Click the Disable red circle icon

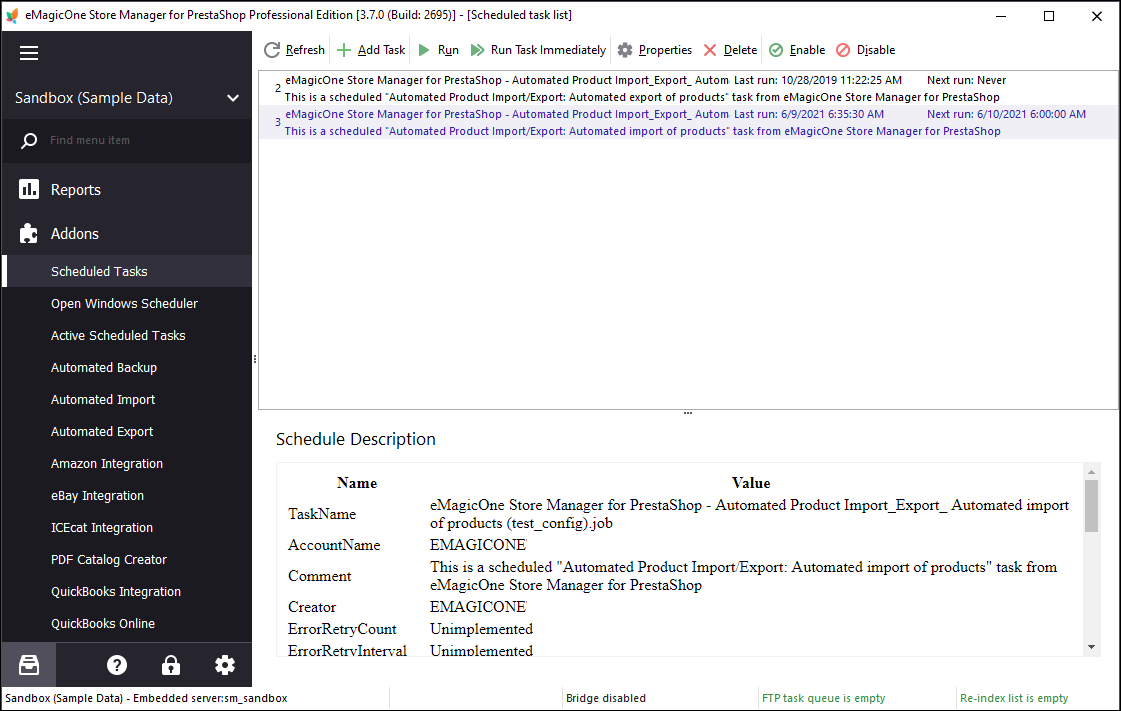tap(843, 50)
